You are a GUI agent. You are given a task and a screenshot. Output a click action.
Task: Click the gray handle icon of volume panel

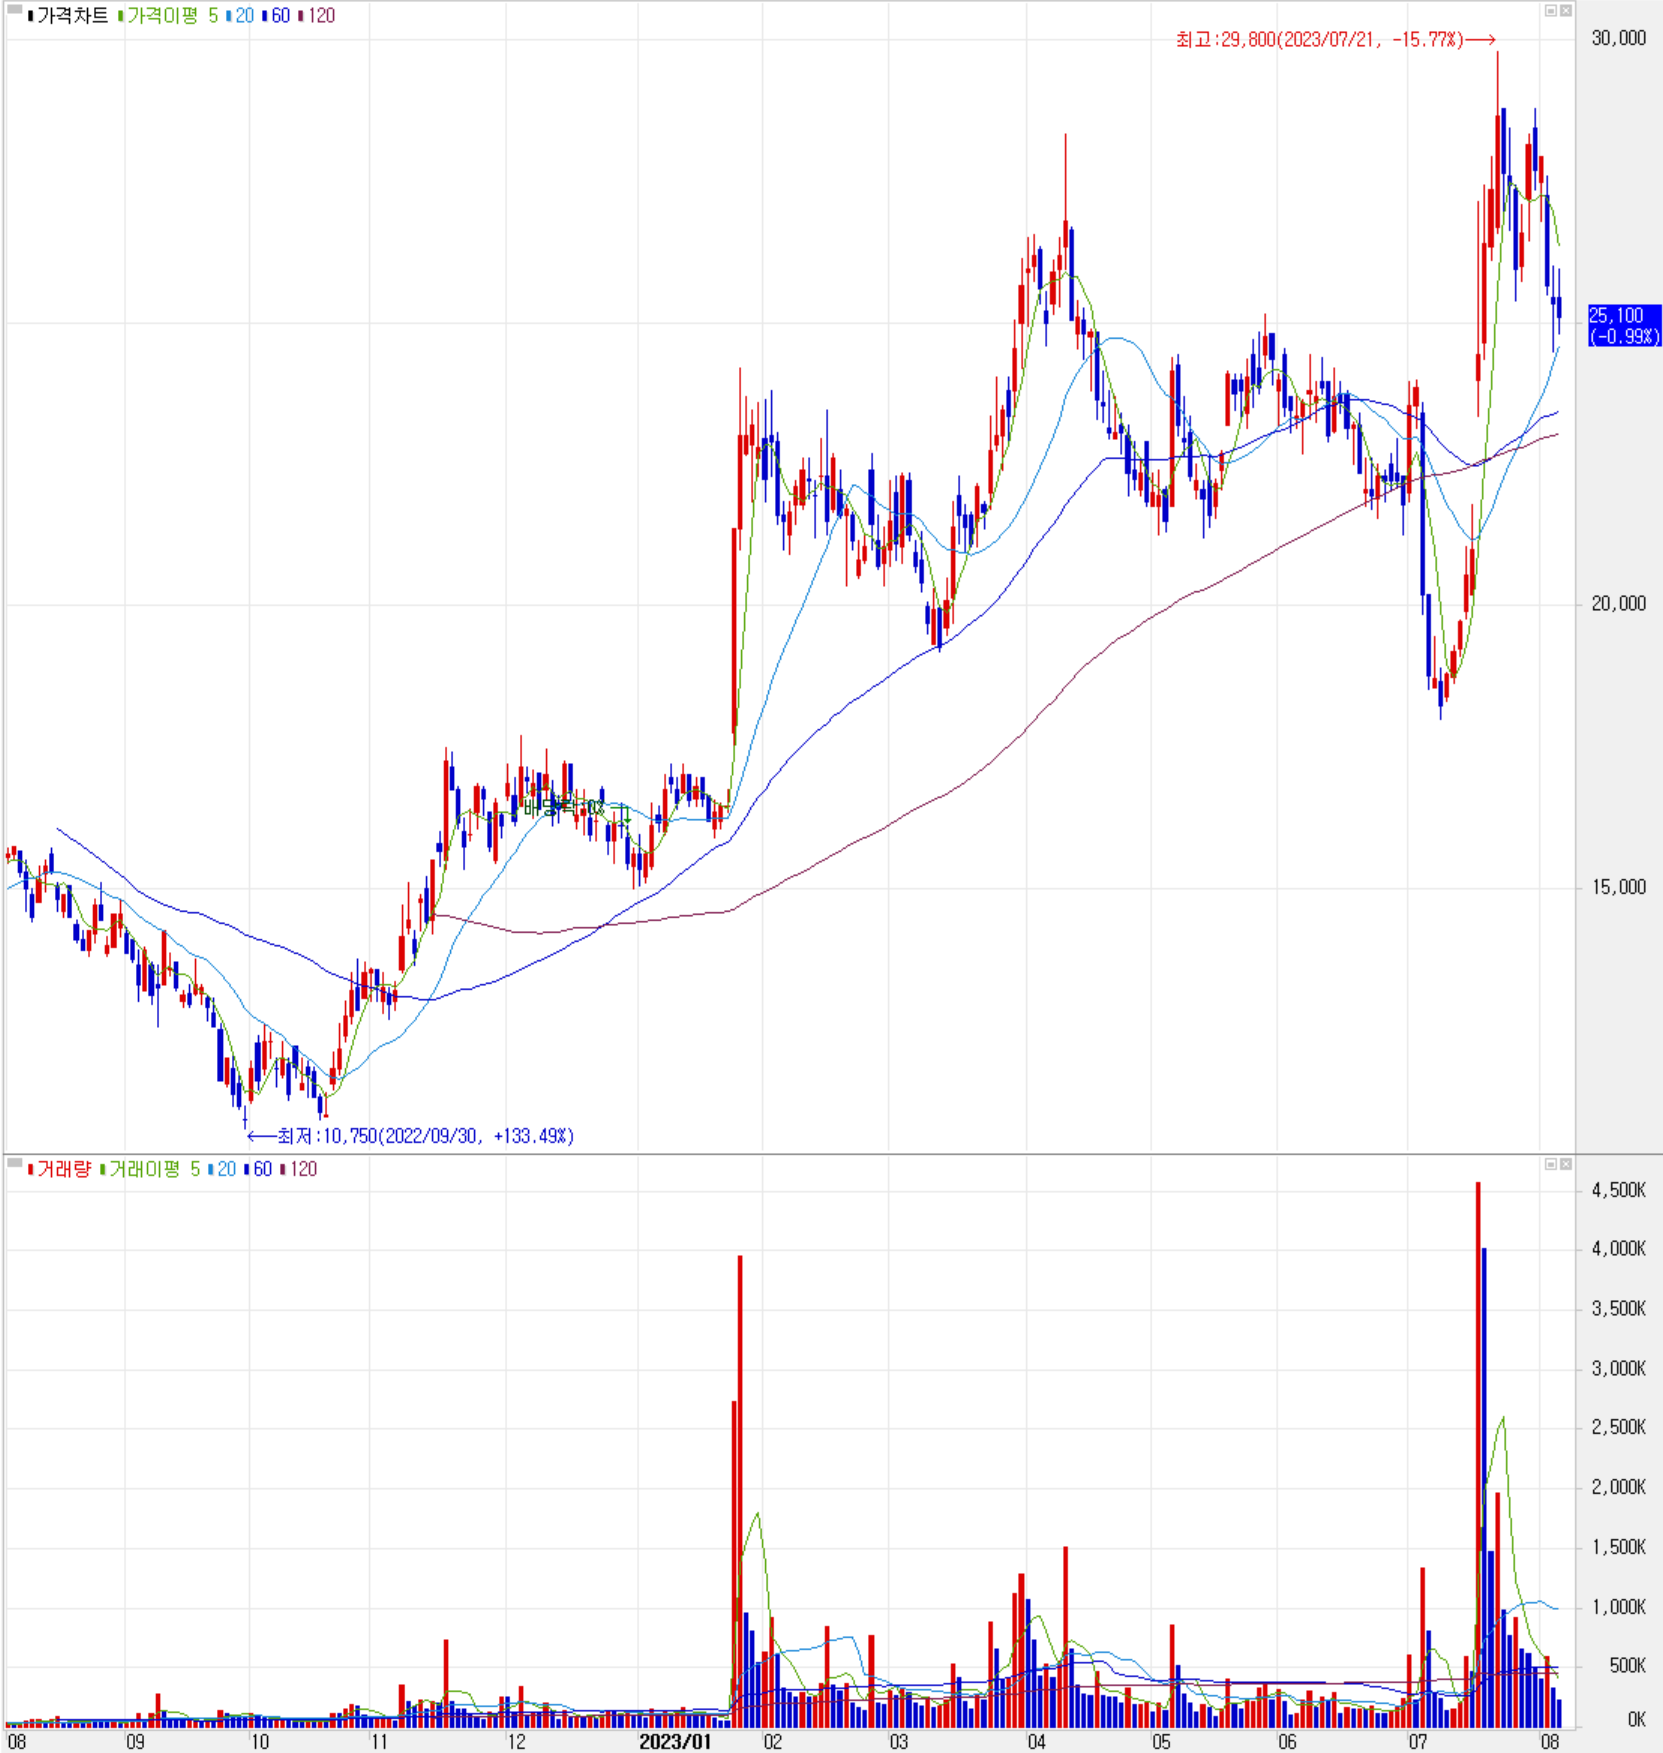(14, 1163)
